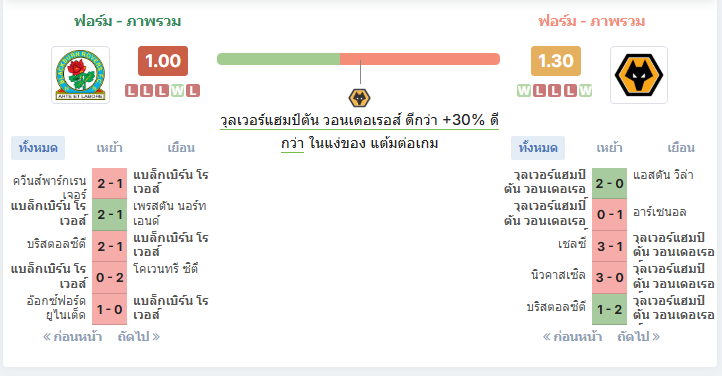The width and height of the screenshot is (722, 376).
Task: Click the last W badge in Wolves' form
Action: coord(585,91)
